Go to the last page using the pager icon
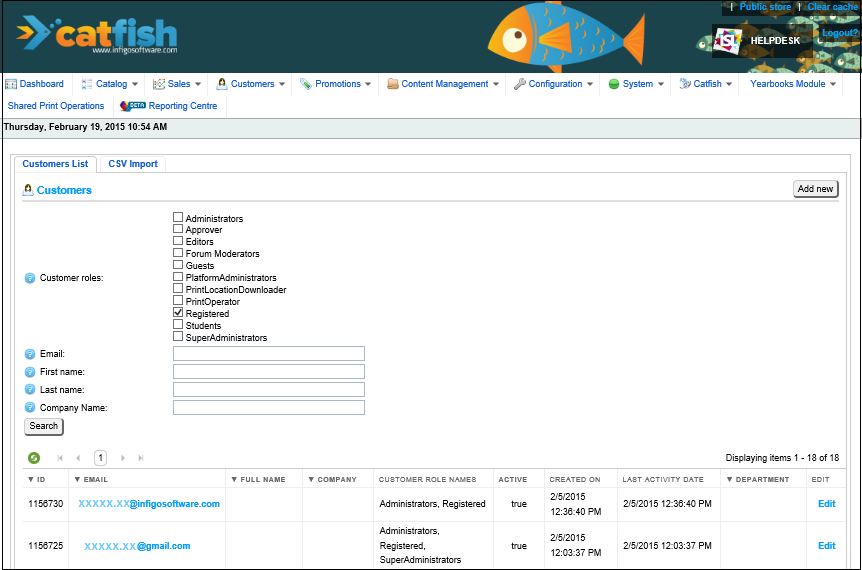This screenshot has height=570, width=862. 141,458
